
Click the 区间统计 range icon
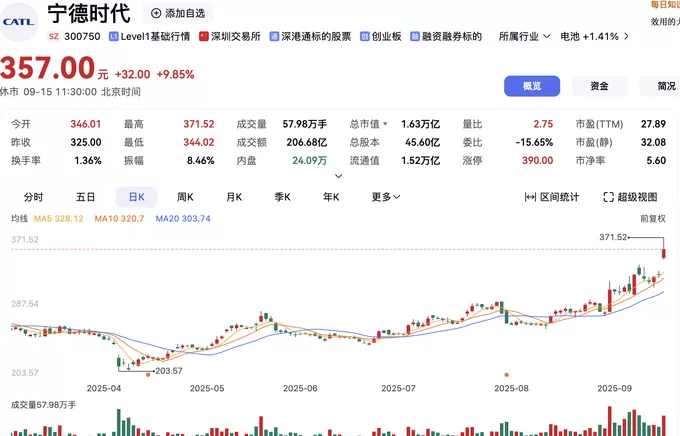[x=530, y=197]
